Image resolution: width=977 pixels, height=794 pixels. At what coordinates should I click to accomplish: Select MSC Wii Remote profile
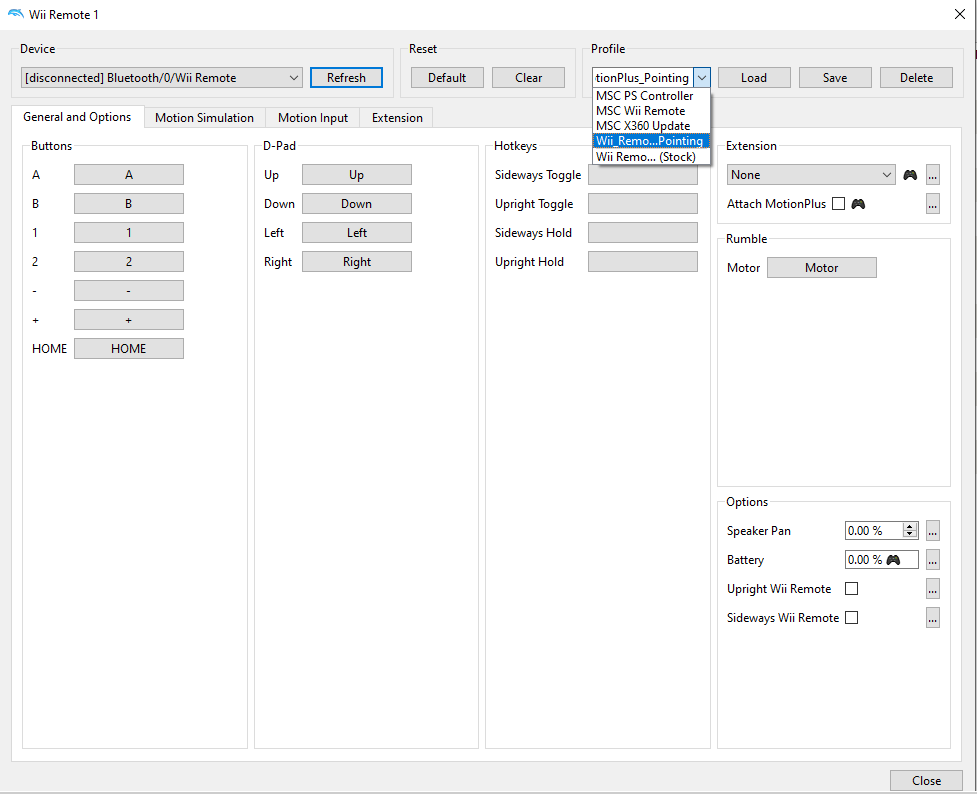point(651,111)
